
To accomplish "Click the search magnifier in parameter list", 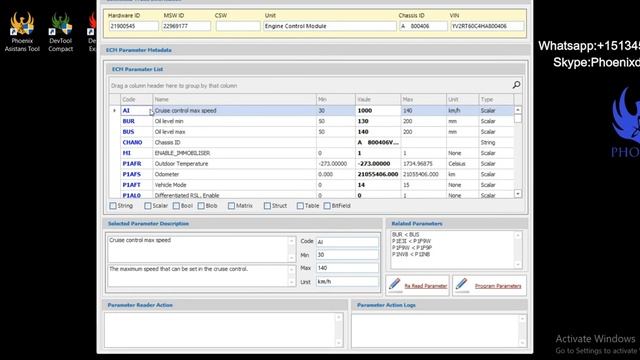I will click(516, 85).
